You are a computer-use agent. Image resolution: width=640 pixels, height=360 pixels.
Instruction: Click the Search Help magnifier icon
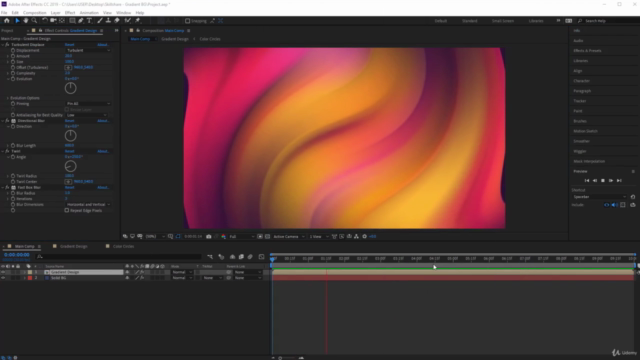point(580,21)
